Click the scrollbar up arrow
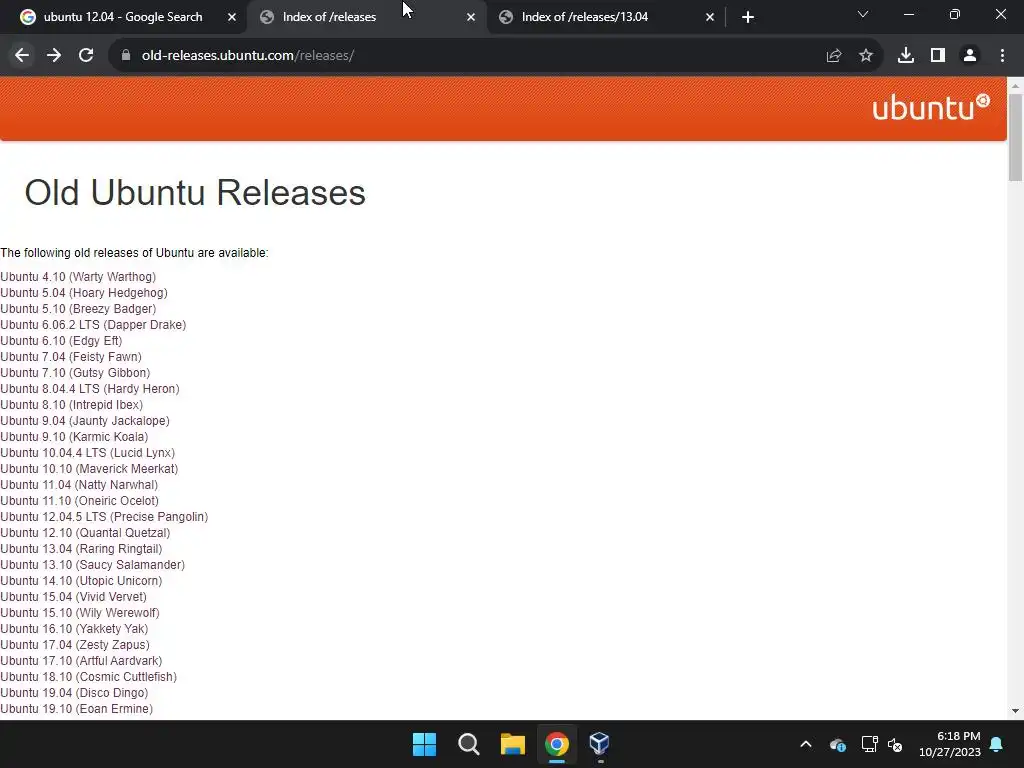This screenshot has height=768, width=1024. (x=1015, y=85)
